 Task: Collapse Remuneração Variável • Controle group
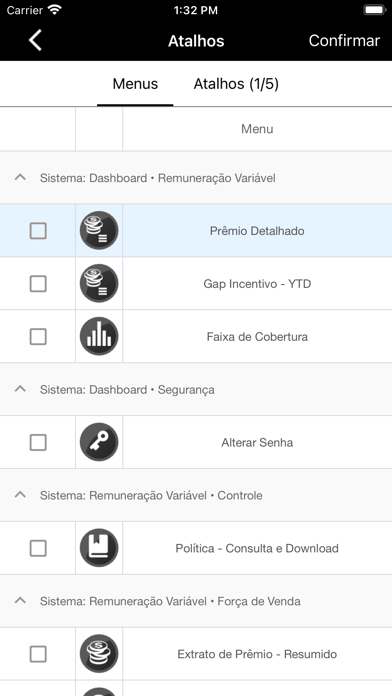(20, 494)
